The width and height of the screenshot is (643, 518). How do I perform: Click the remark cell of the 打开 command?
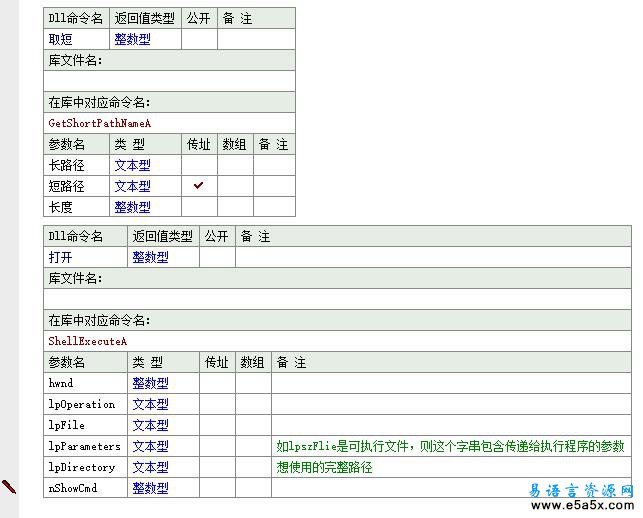[x=433, y=257]
